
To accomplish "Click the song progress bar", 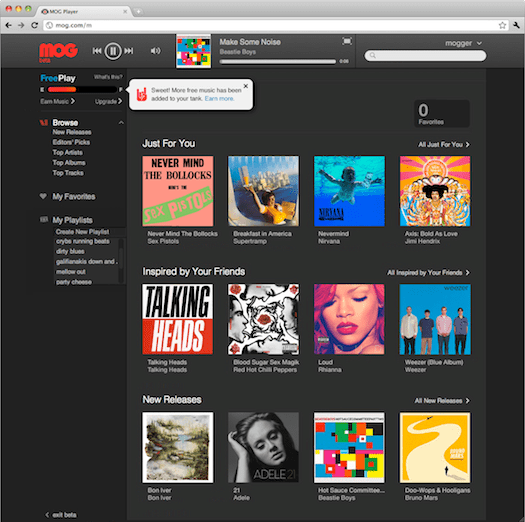I will pos(277,62).
